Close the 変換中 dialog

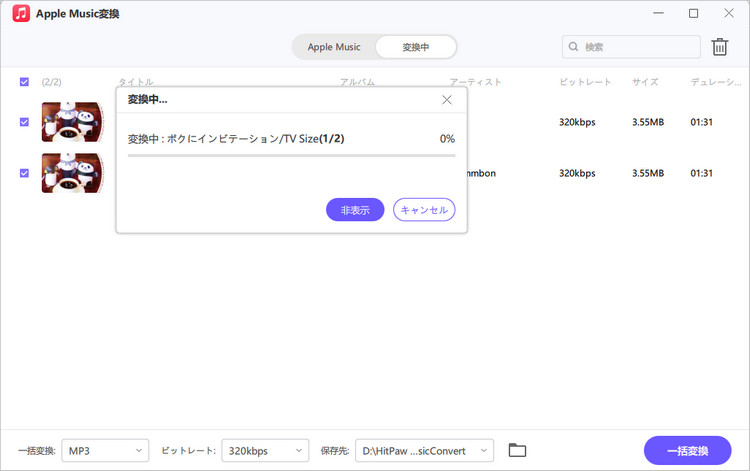click(x=447, y=100)
